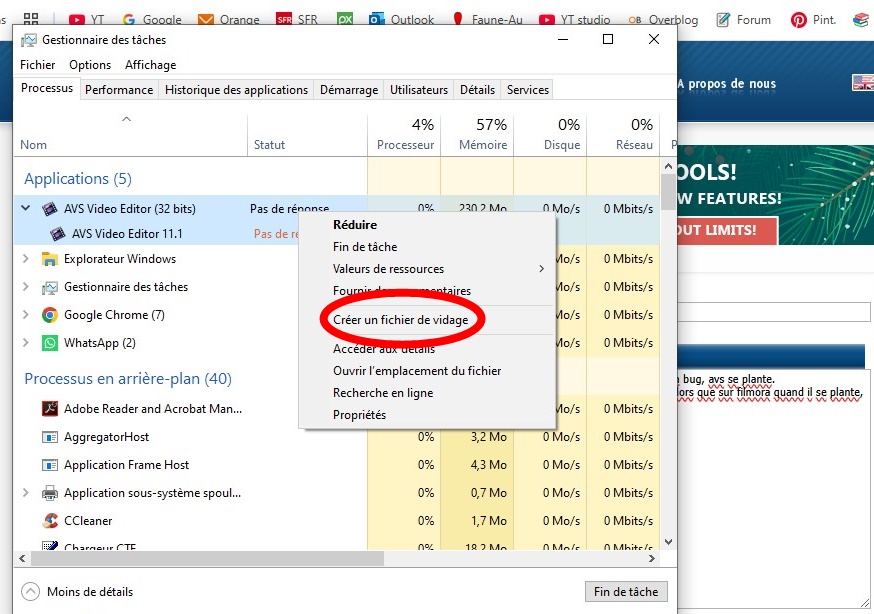
Task: Switch to the Performance tab
Action: pos(119,90)
